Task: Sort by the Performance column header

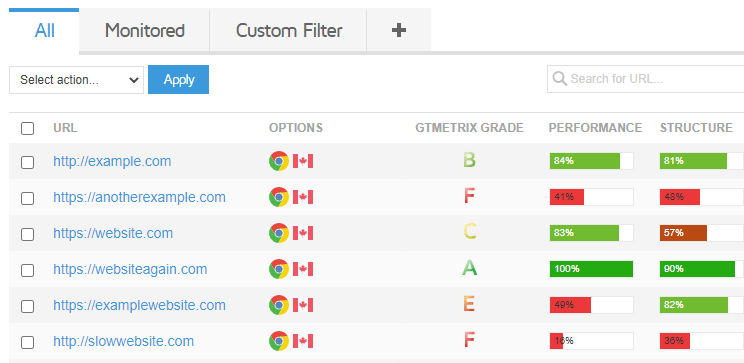Action: [x=595, y=128]
